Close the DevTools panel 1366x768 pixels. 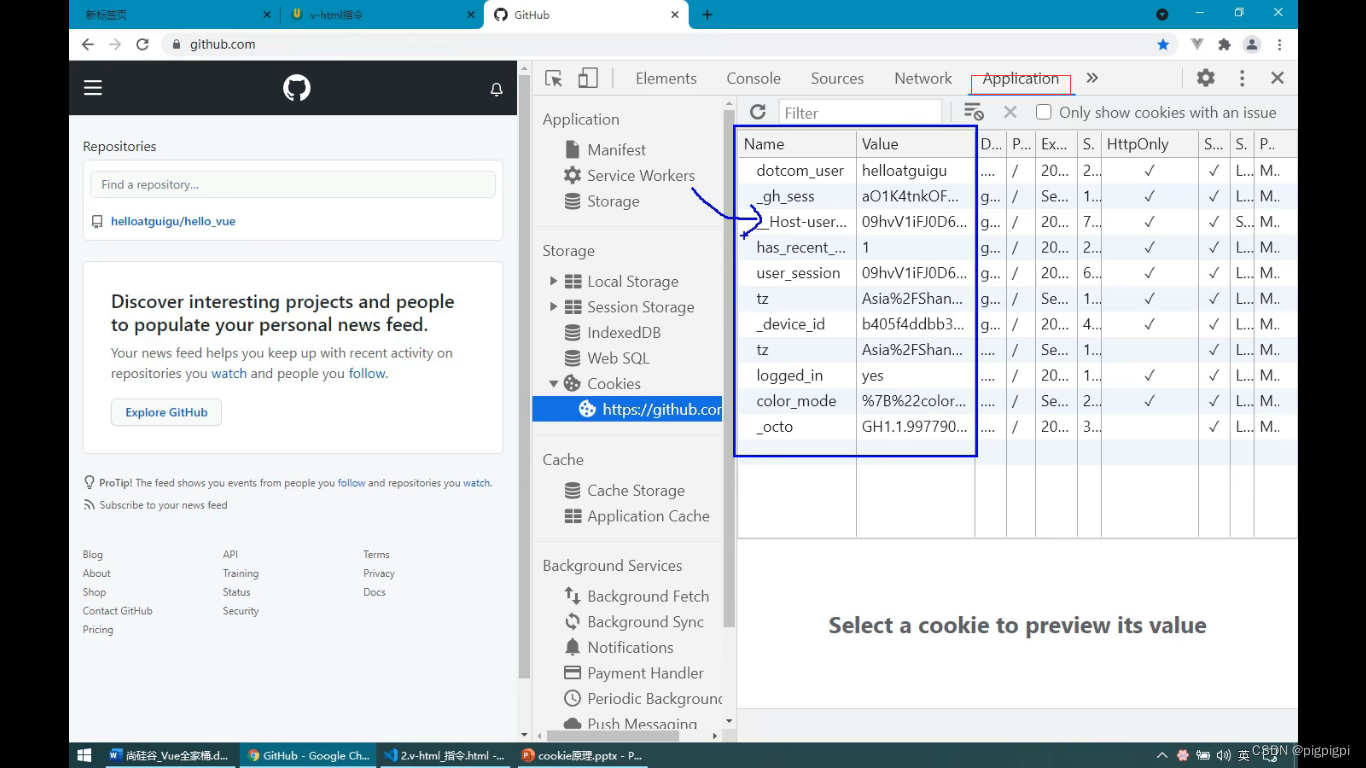click(x=1277, y=78)
